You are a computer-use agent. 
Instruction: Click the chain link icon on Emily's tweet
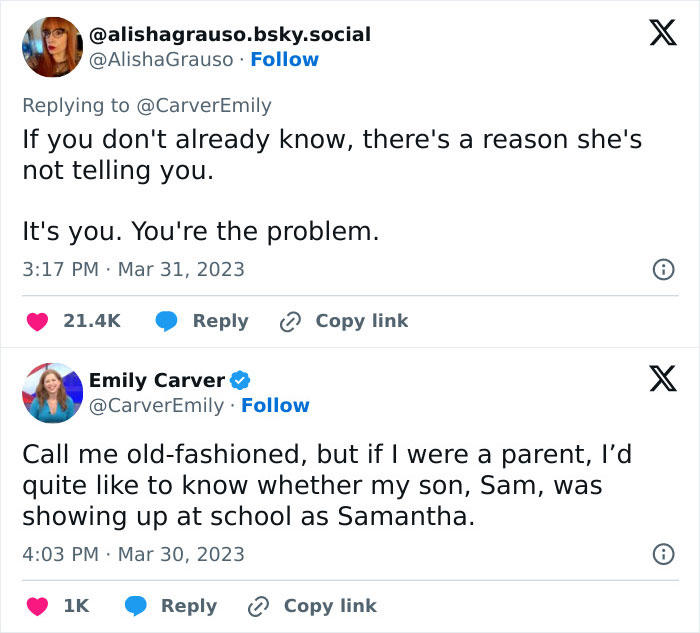[x=258, y=606]
